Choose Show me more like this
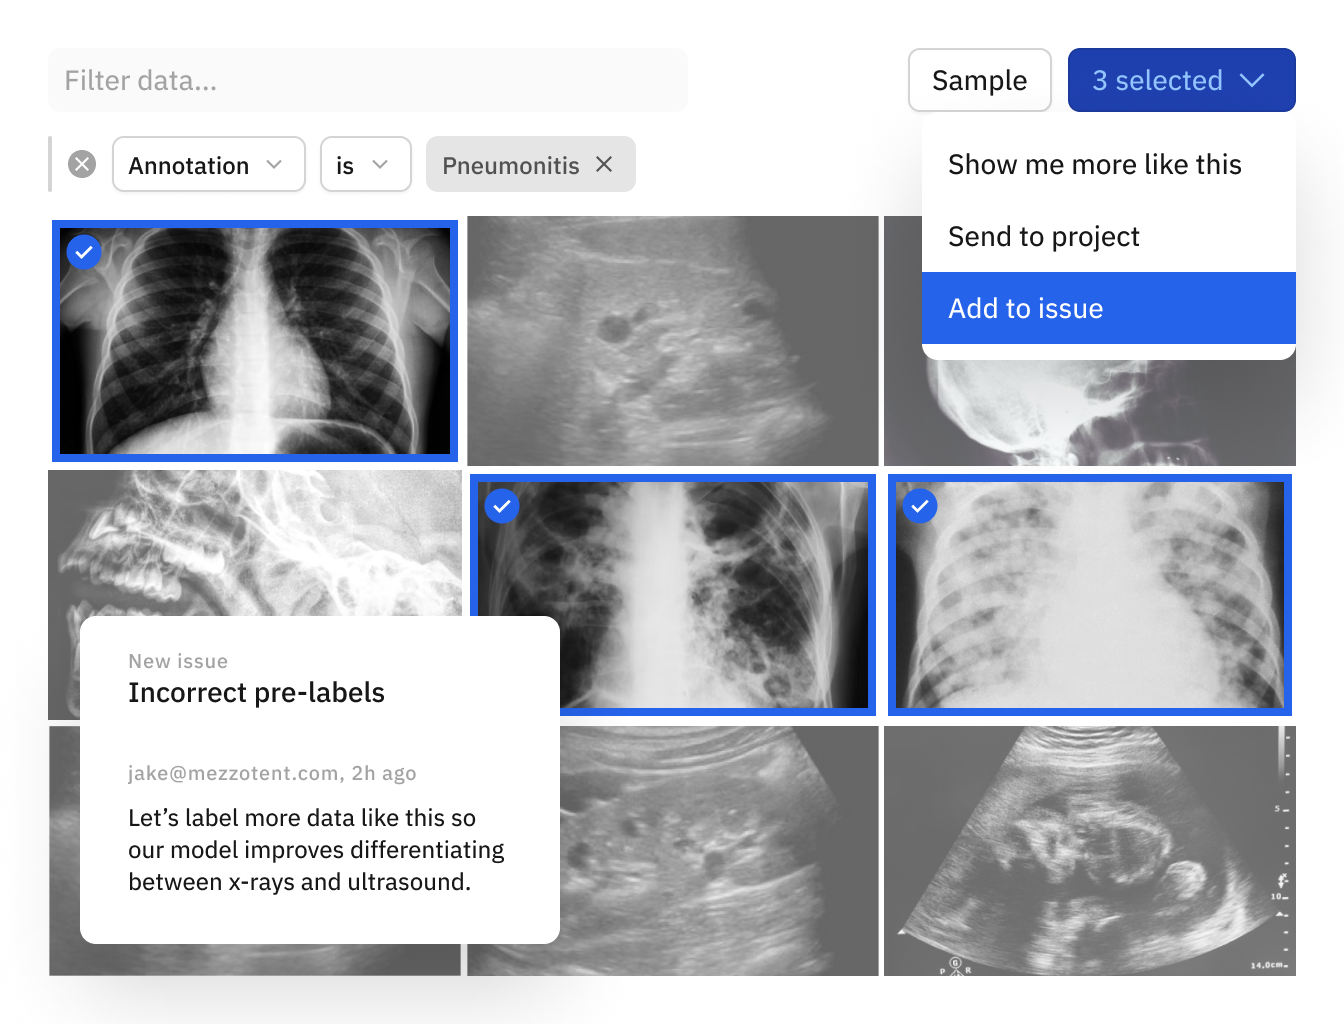The image size is (1344, 1024). 1095,164
